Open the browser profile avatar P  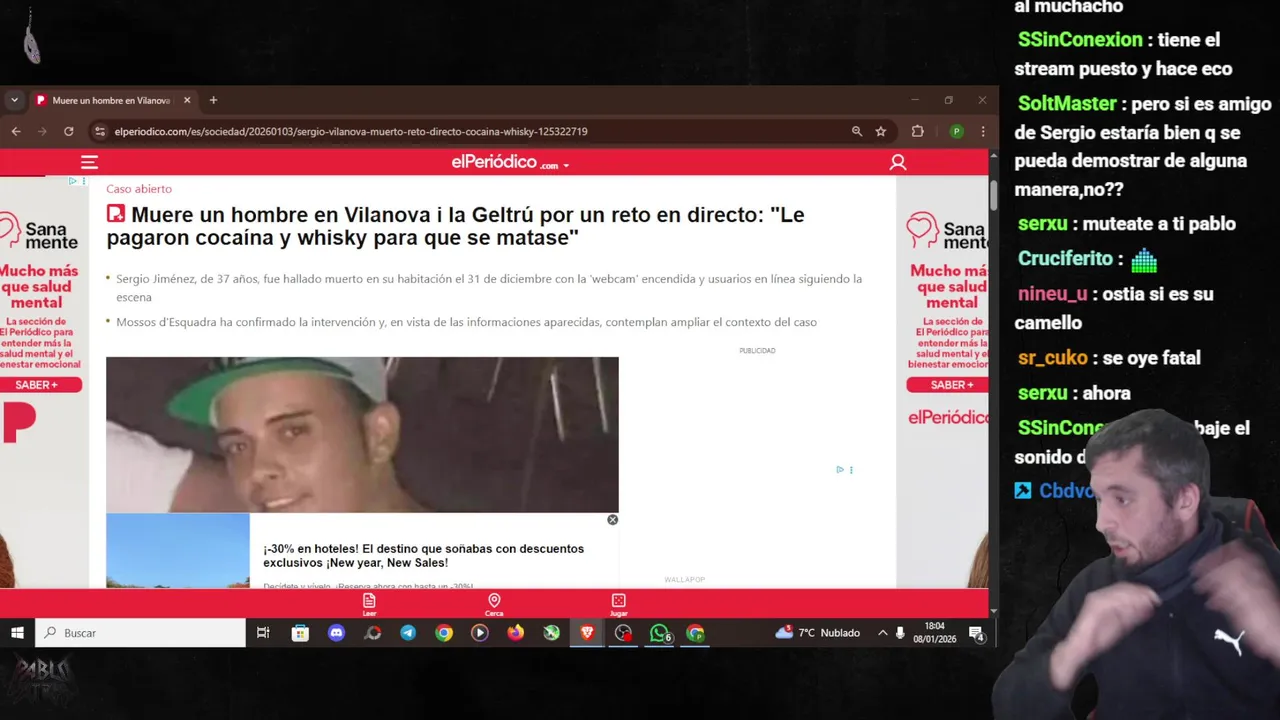[x=956, y=131]
